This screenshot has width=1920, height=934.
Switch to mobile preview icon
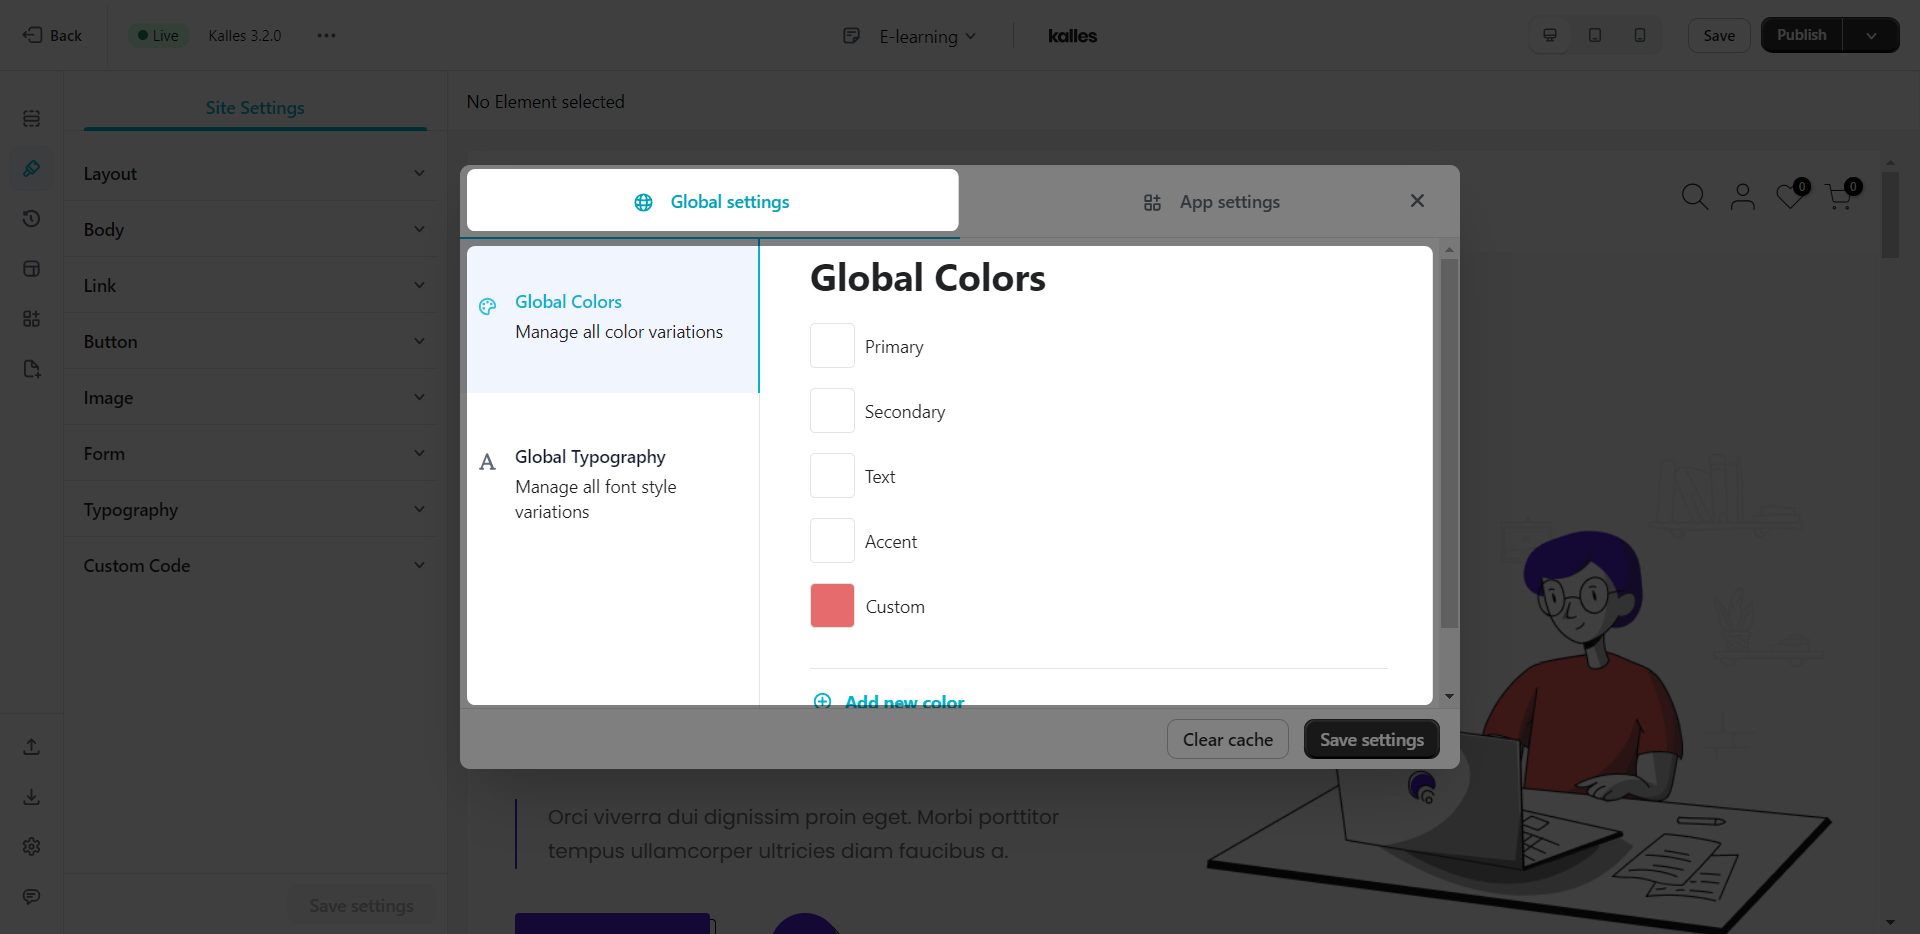pyautogui.click(x=1640, y=35)
